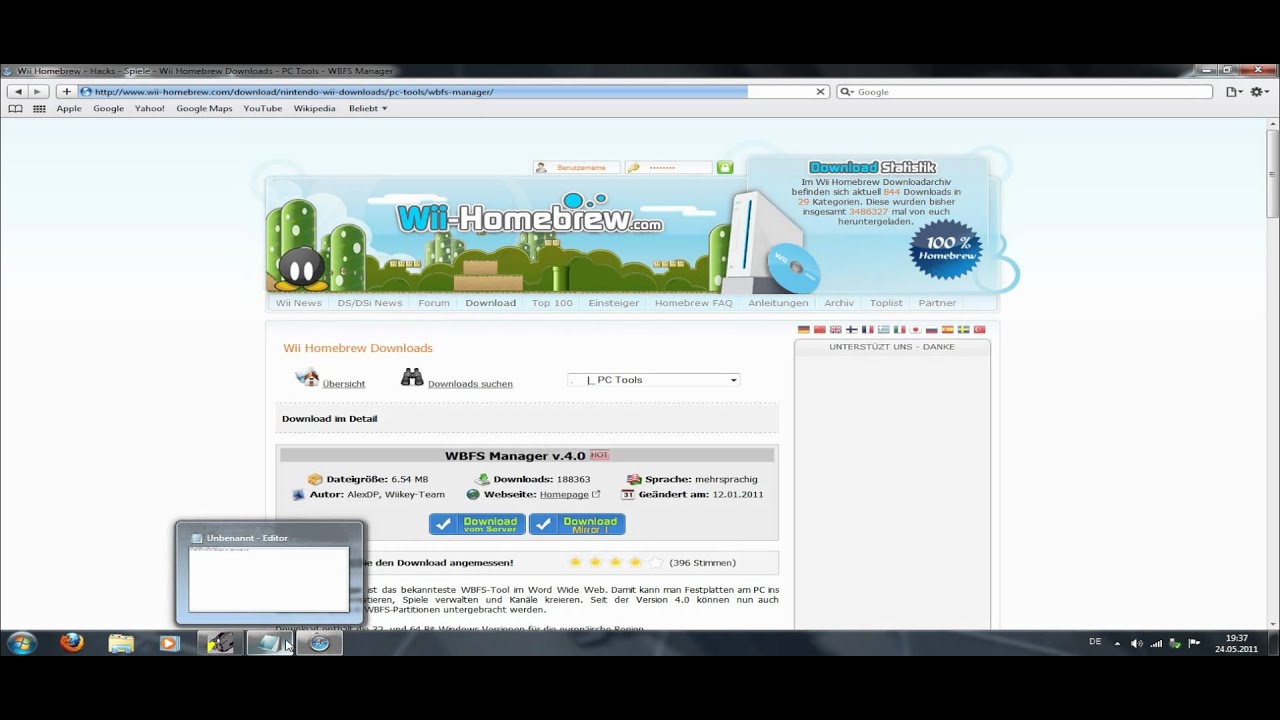Image resolution: width=1280 pixels, height=720 pixels.
Task: Go to the Forum menu item
Action: point(434,303)
